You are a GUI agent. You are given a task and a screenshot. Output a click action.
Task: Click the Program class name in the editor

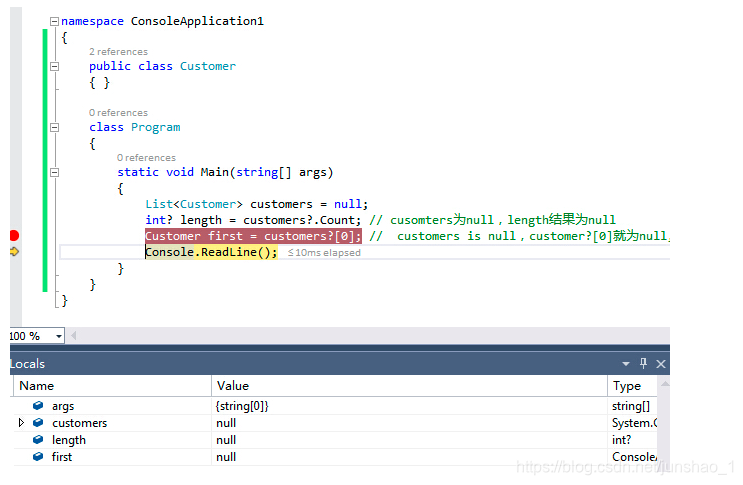point(155,127)
